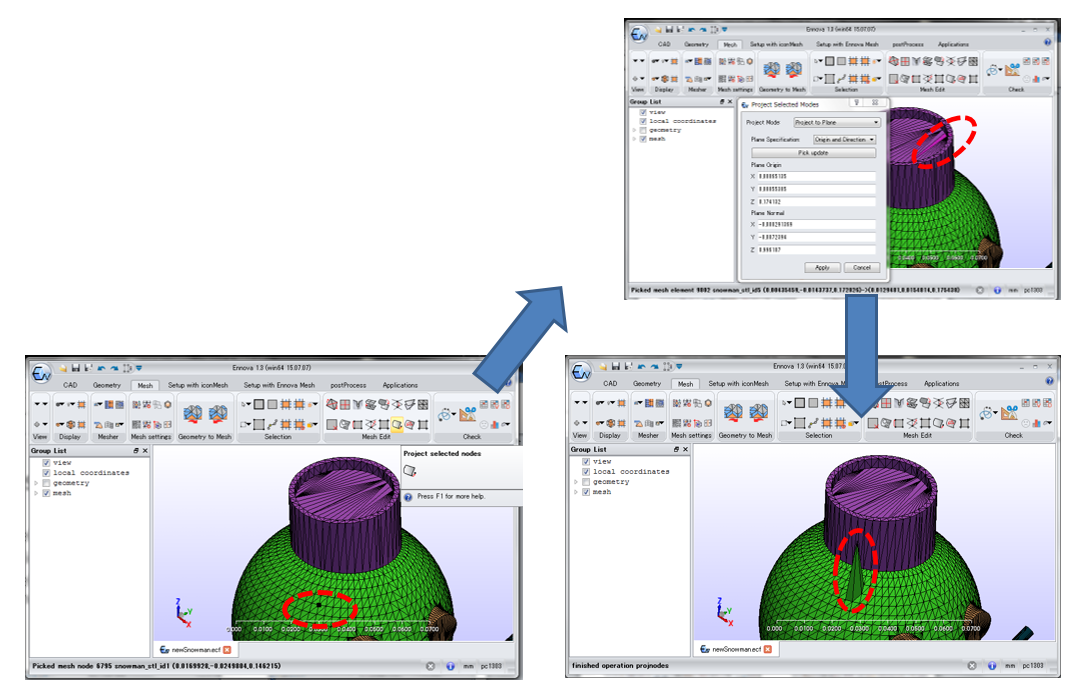Uncheck 'local coordinates' in the dialog window's Group List
Viewport: 1078px width, 693px height.
(643, 121)
